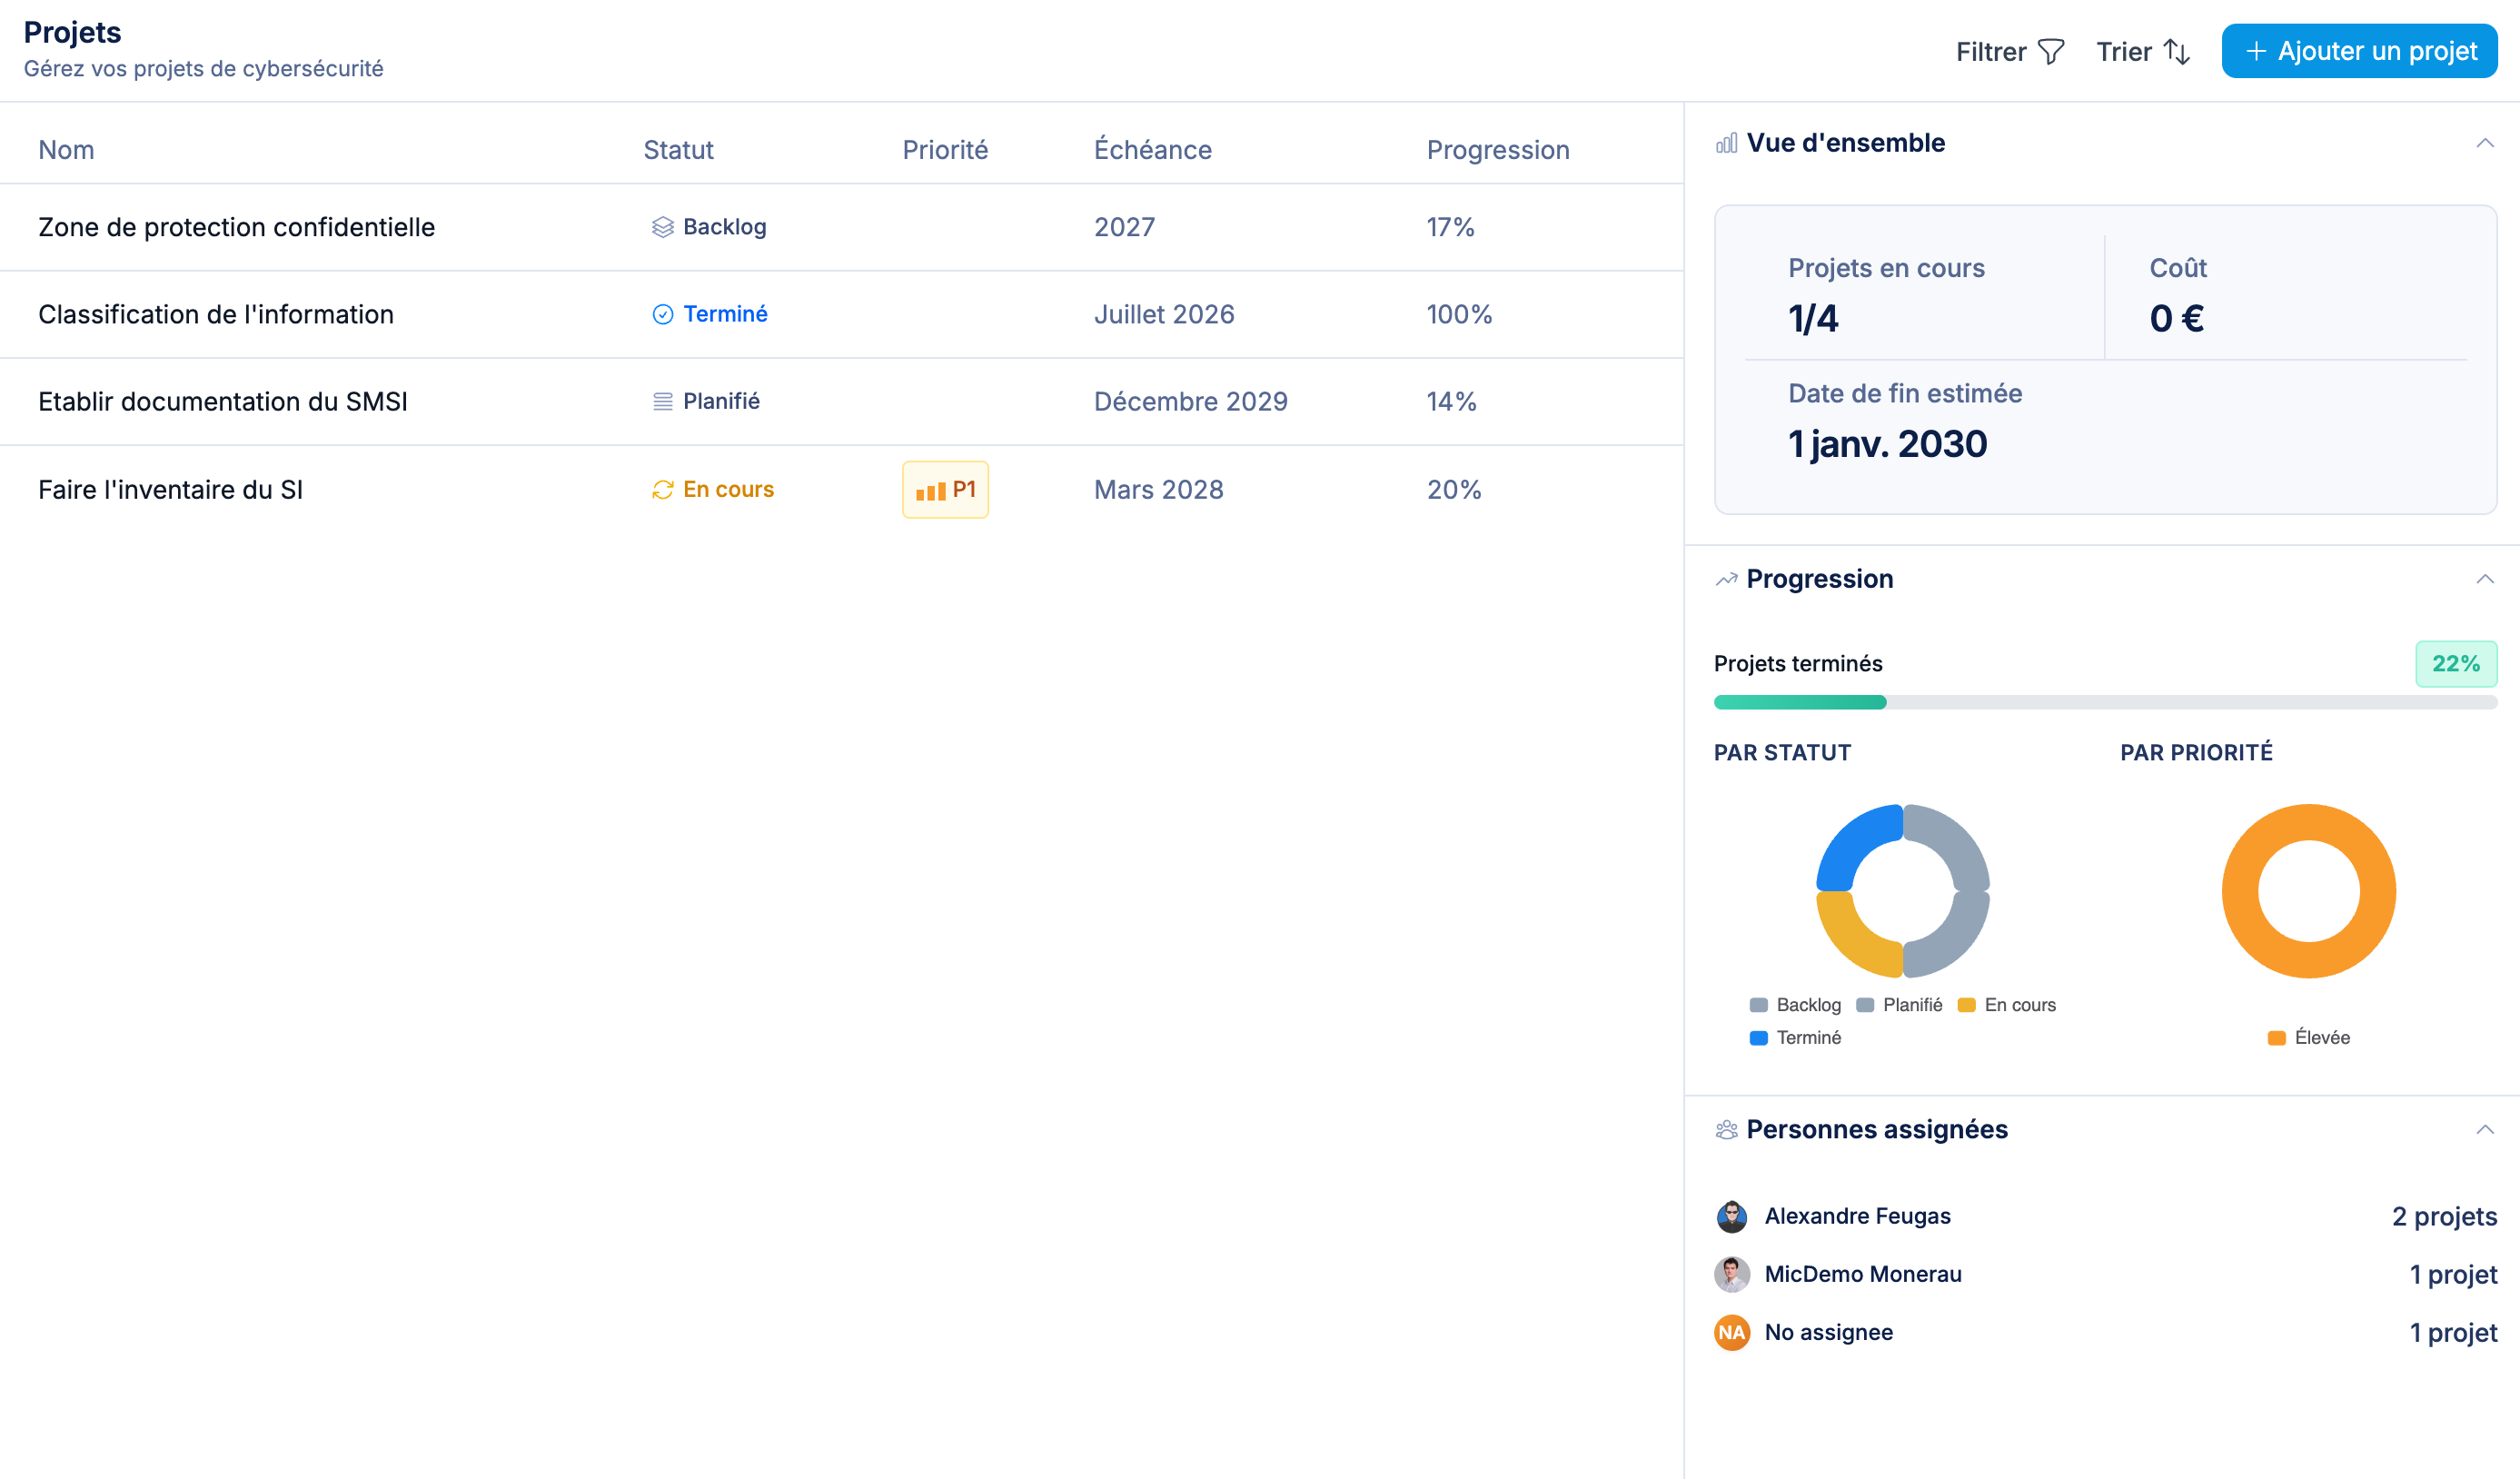Toggle the Élevée priority legend entry
The height and width of the screenshot is (1479, 2520).
coord(2308,1037)
